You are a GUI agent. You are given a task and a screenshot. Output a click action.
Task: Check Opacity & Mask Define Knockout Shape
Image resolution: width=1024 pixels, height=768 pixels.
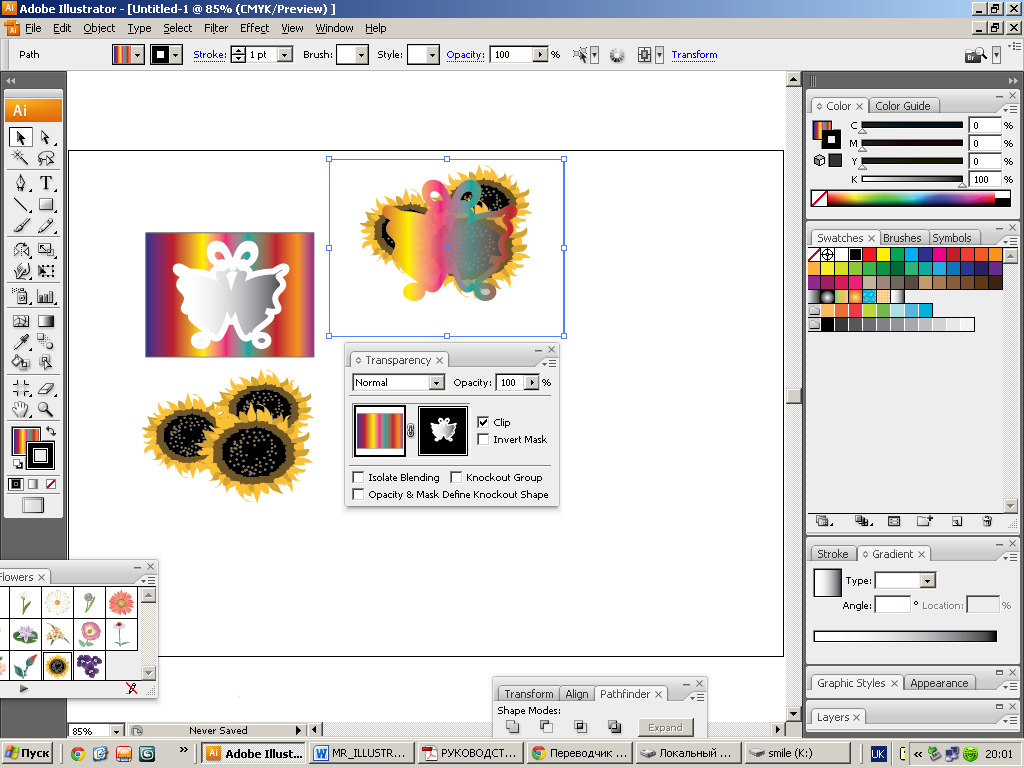tap(358, 494)
